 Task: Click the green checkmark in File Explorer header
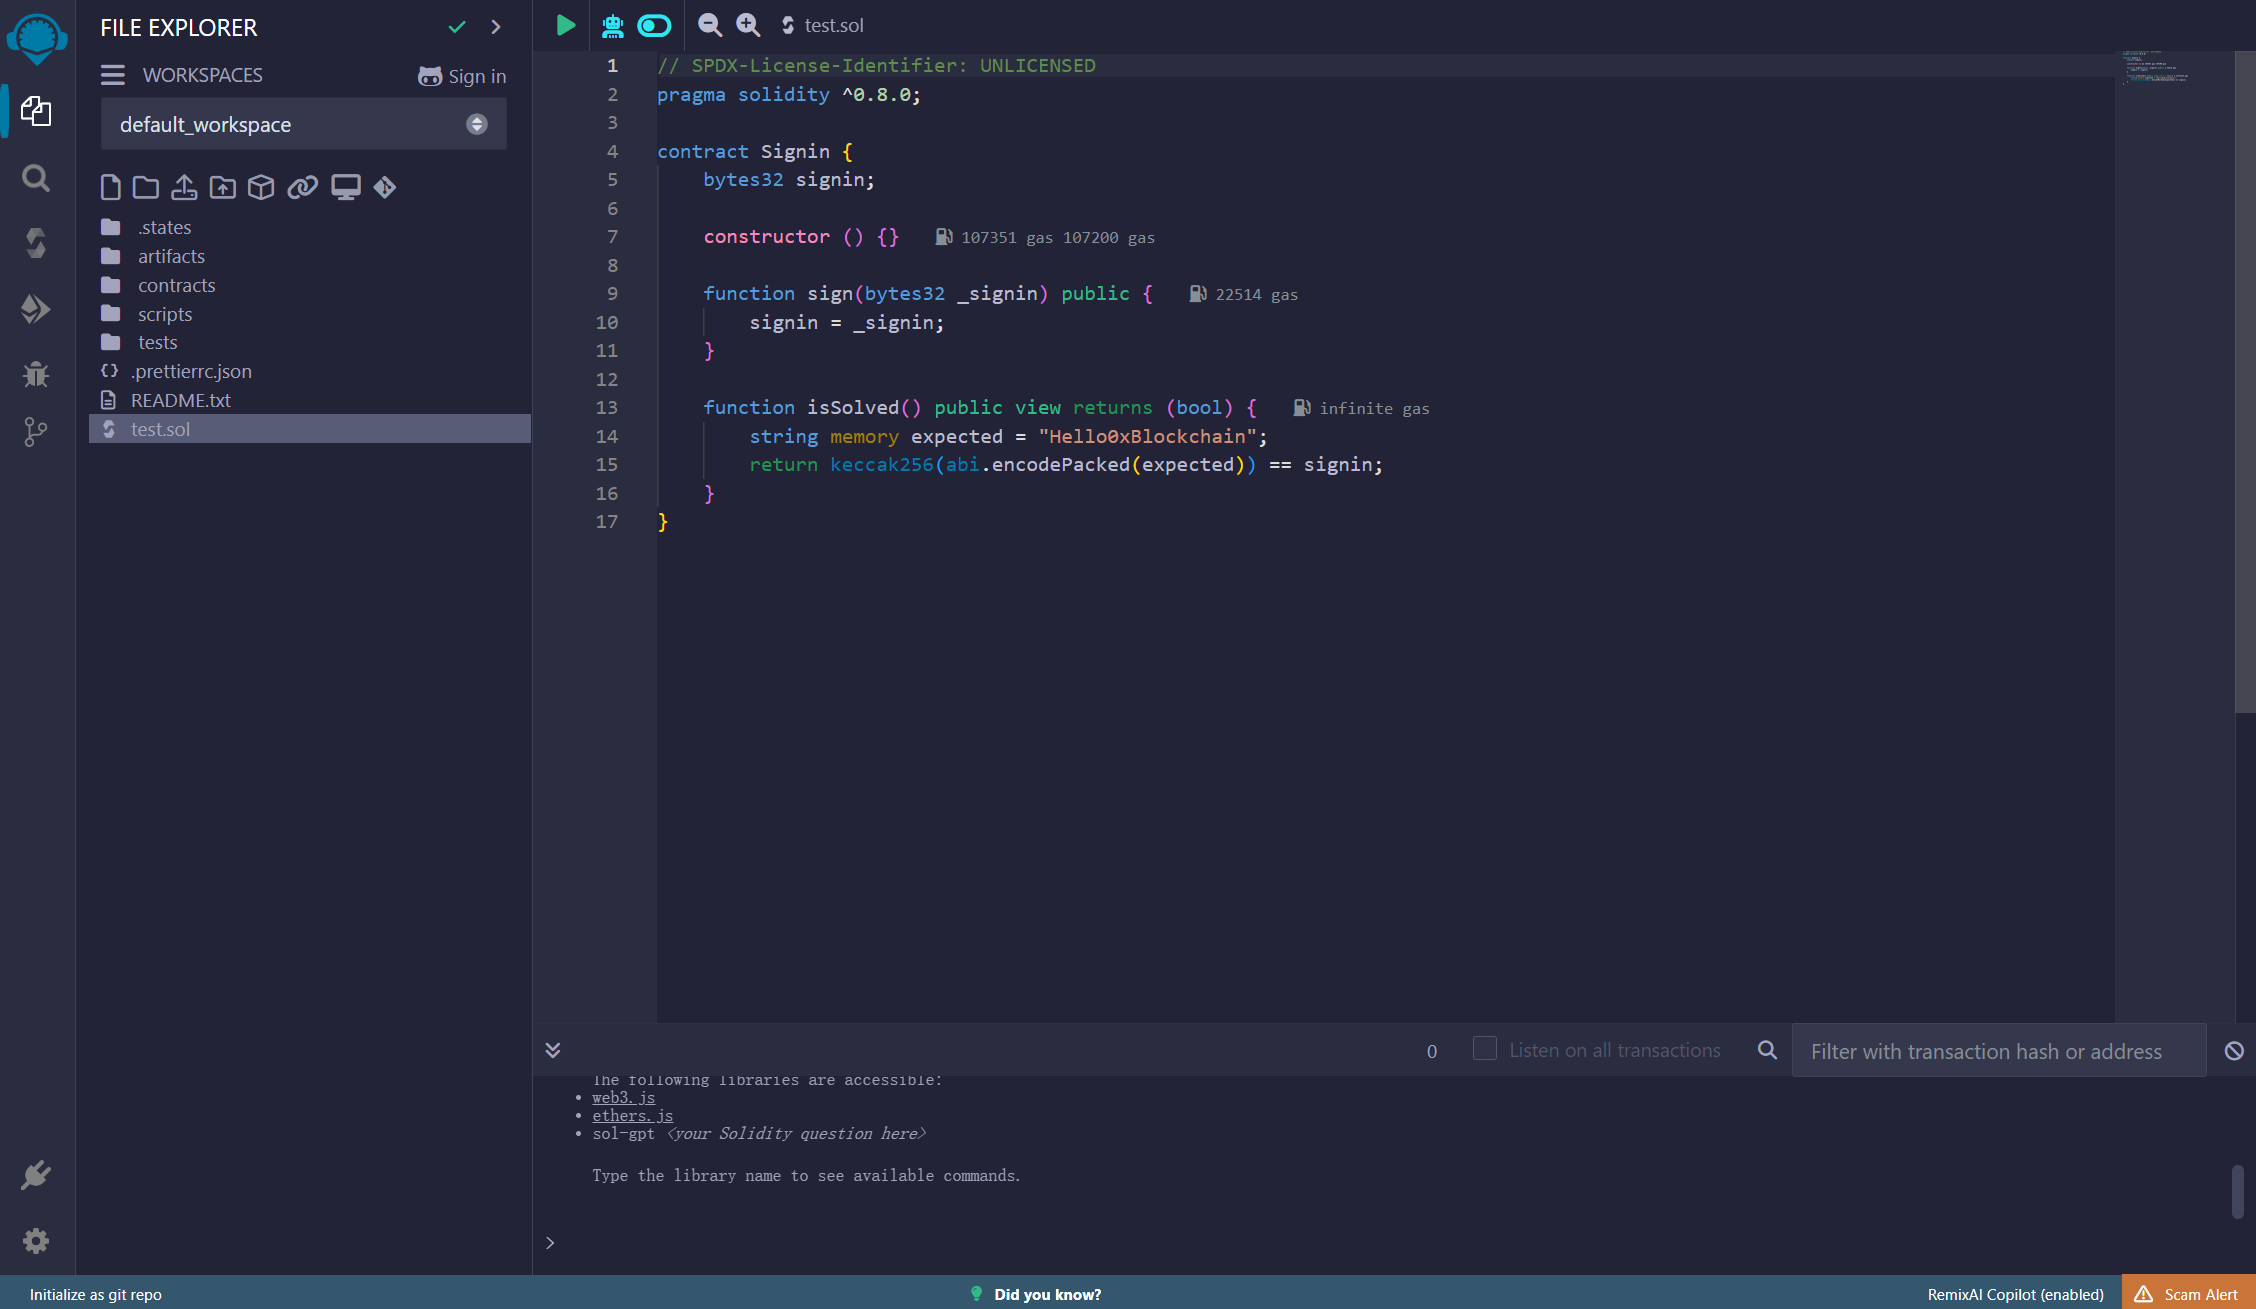click(457, 27)
